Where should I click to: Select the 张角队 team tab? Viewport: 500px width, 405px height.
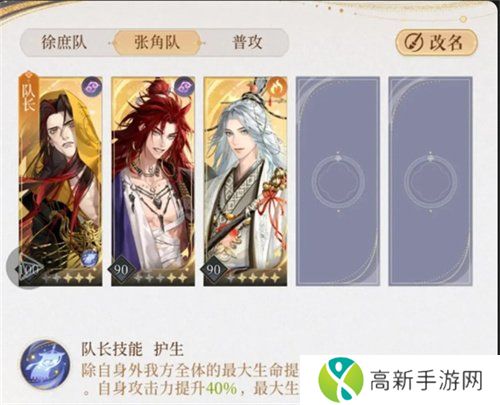(x=157, y=43)
